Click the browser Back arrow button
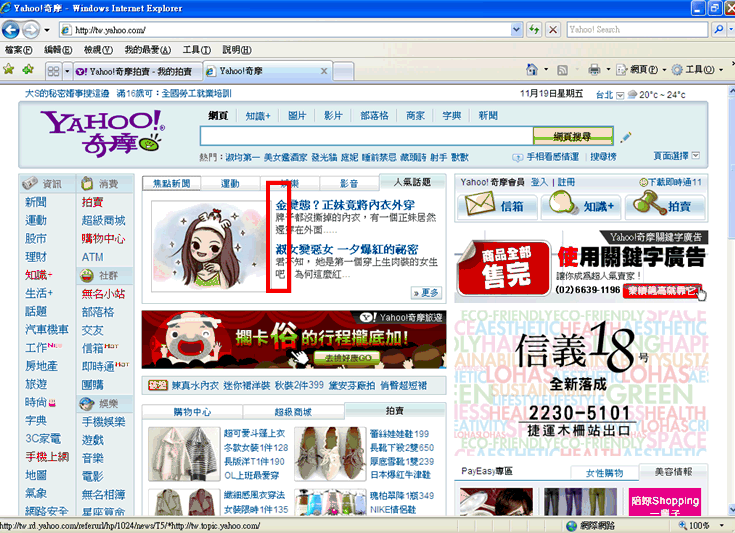The height and width of the screenshot is (533, 735). (11, 30)
